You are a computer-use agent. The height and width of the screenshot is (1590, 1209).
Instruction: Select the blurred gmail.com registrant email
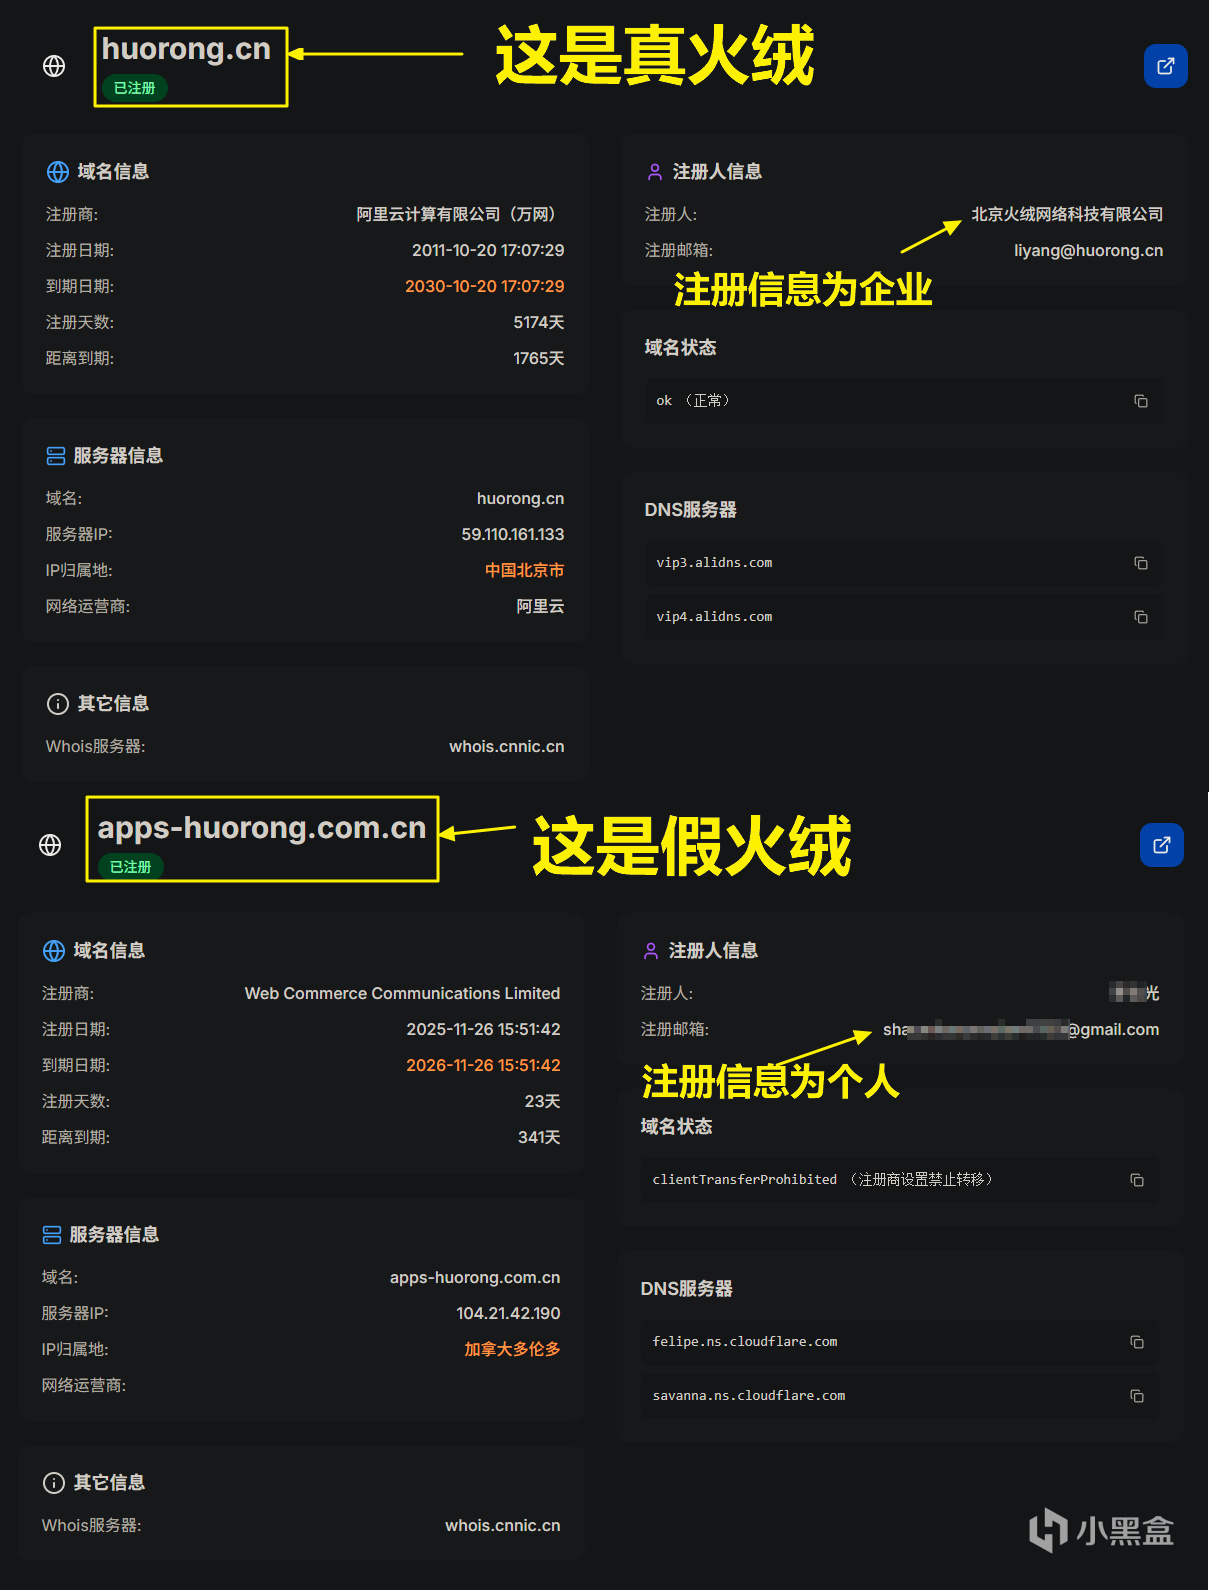[x=1021, y=1029]
